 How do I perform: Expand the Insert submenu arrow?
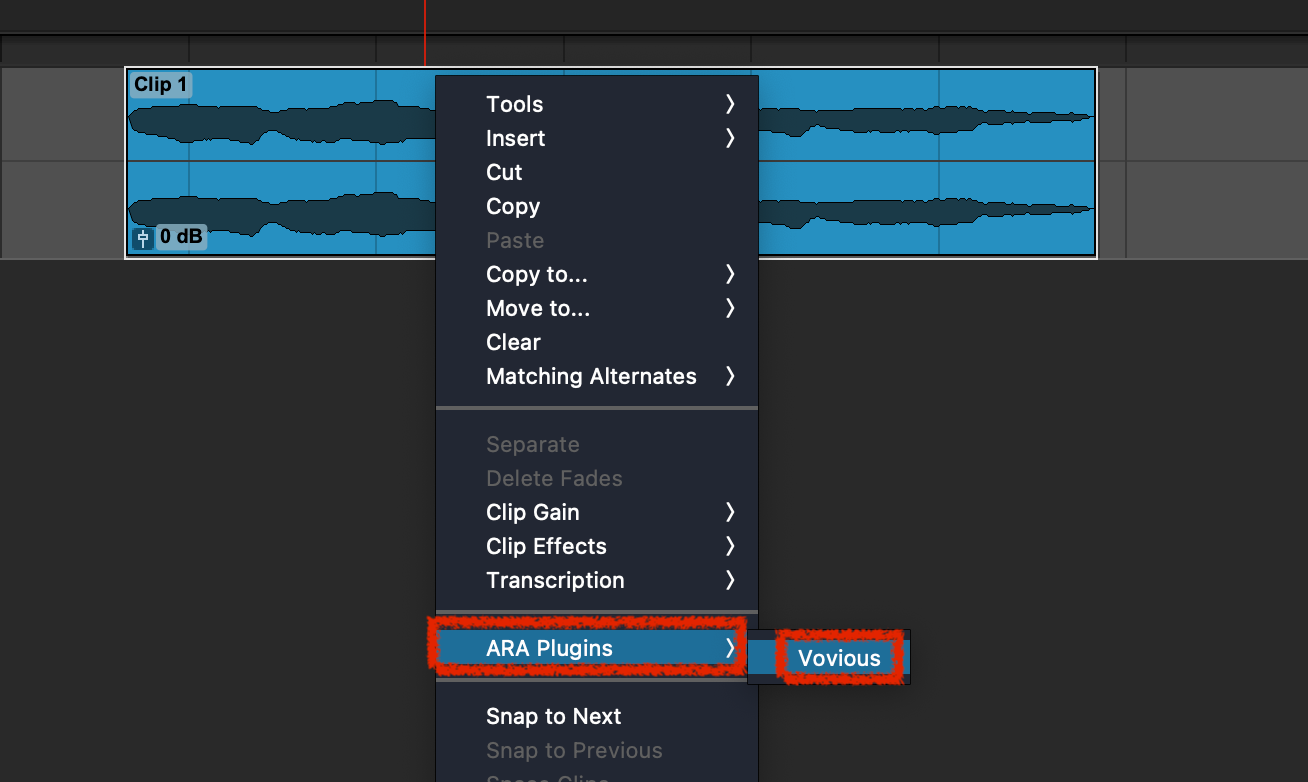pyautogui.click(x=730, y=138)
